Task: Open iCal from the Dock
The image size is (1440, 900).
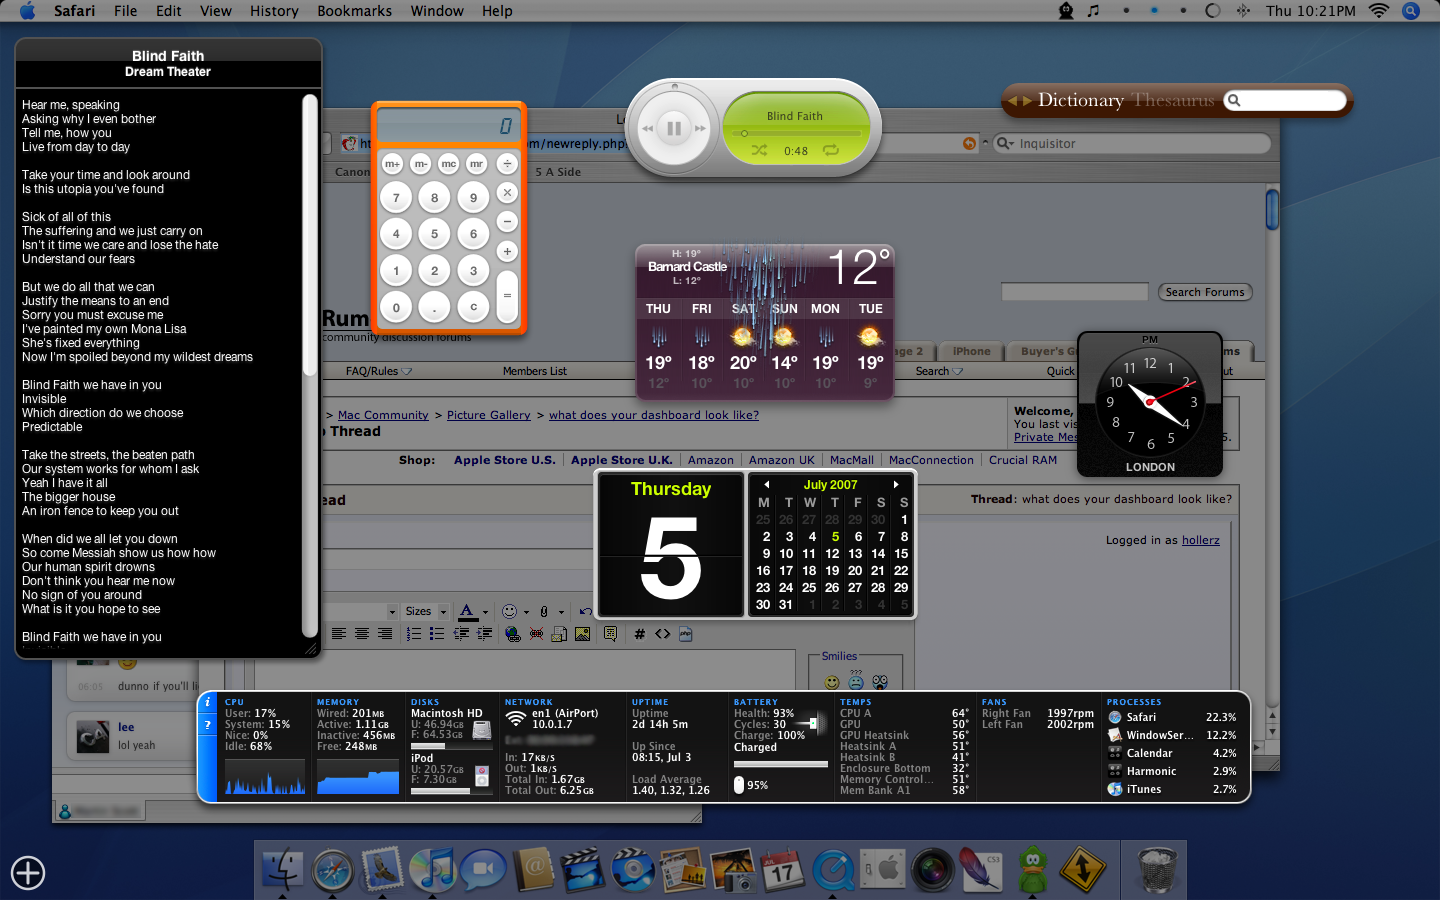Action: 782,870
